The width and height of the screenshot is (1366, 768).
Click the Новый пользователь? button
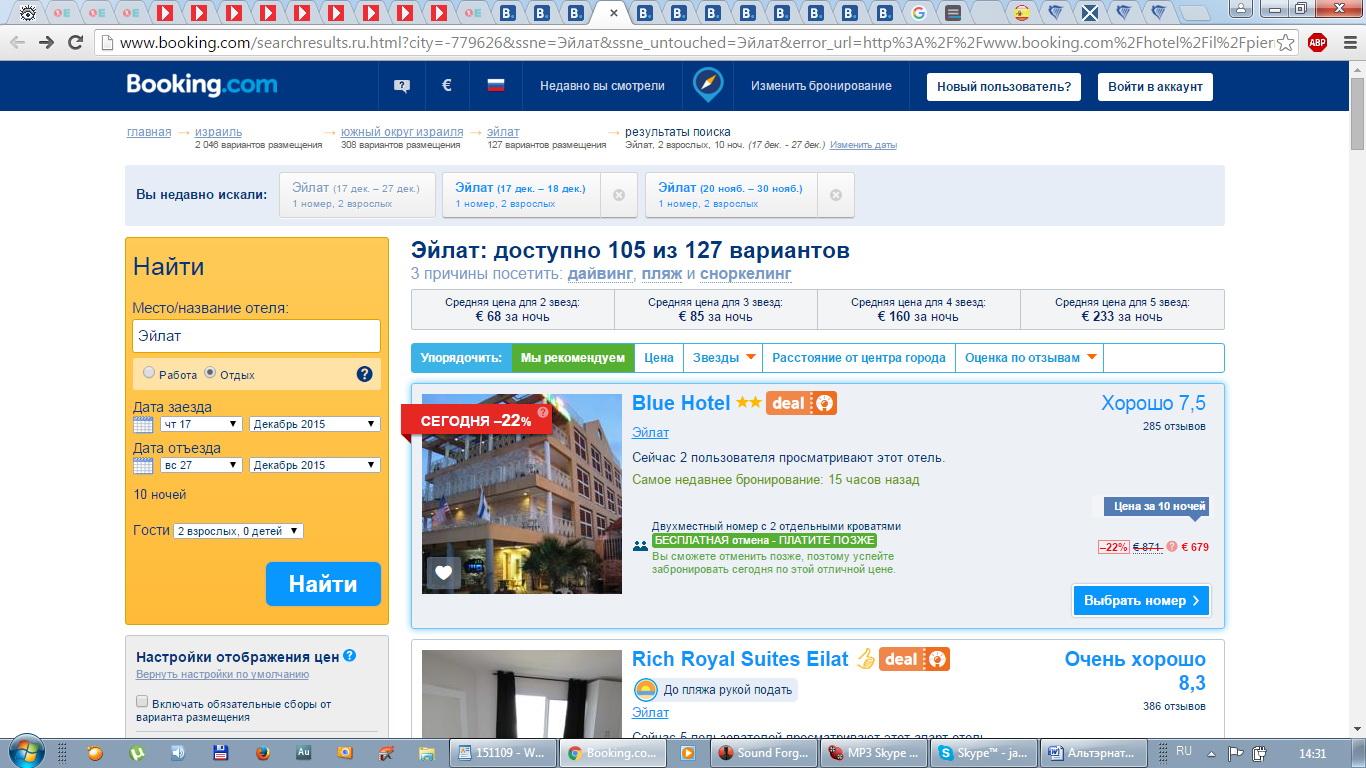(x=1003, y=87)
